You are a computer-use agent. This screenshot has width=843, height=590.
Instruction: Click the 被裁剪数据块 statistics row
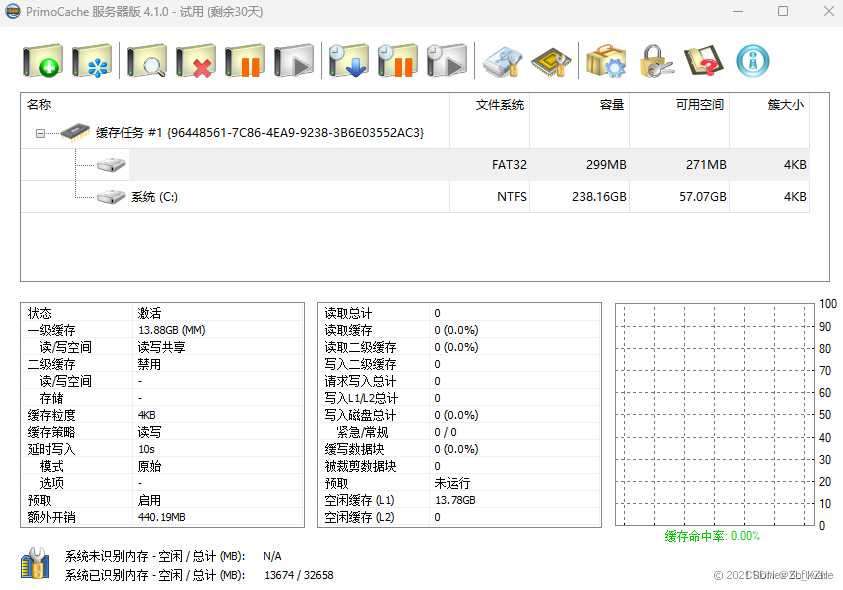[459, 466]
